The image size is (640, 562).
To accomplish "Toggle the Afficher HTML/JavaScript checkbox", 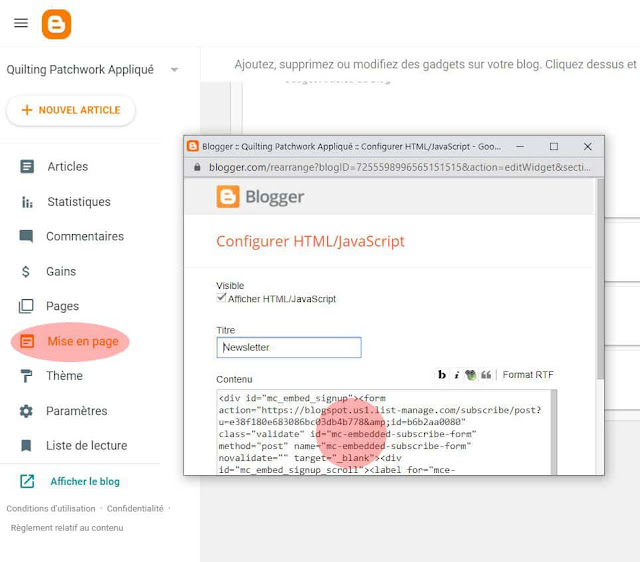I will [x=221, y=298].
